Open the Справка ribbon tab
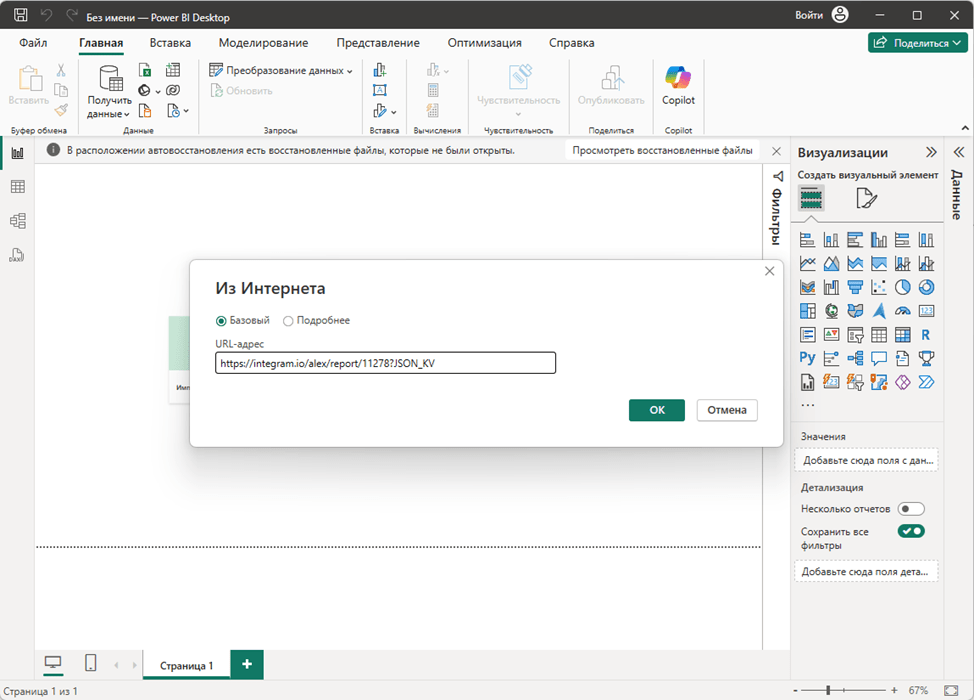The height and width of the screenshot is (700, 974). pyautogui.click(x=571, y=43)
